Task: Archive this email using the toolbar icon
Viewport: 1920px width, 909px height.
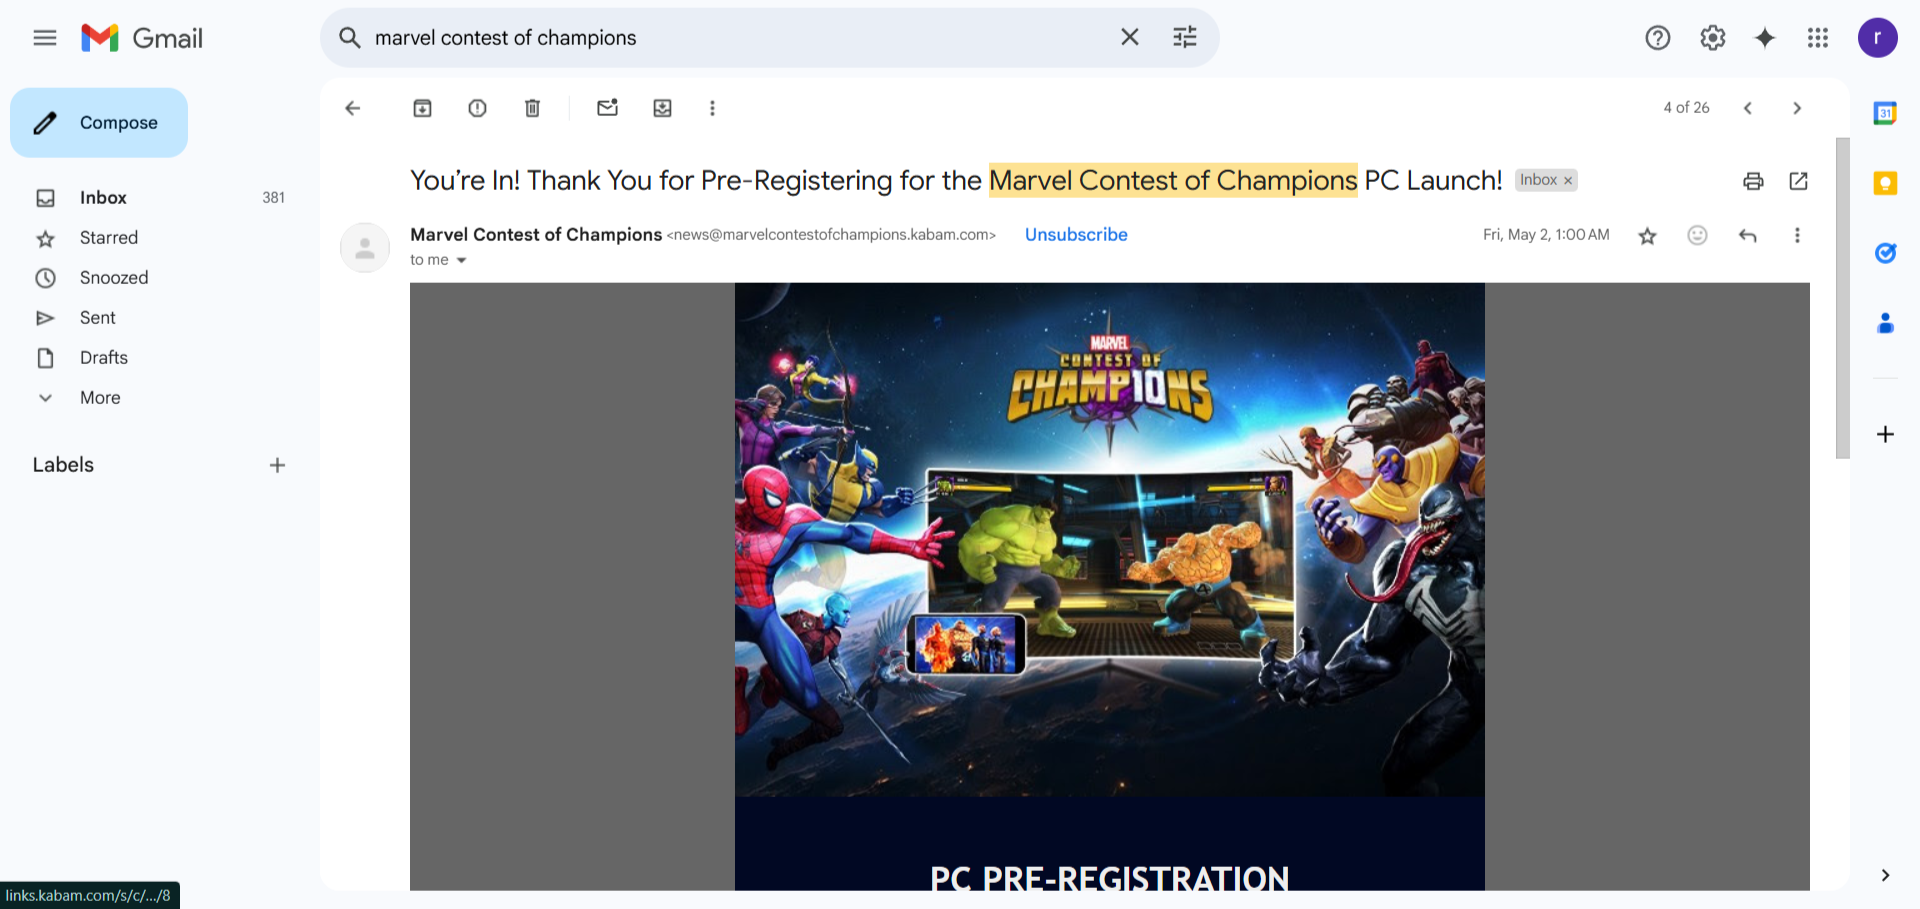Action: pos(422,108)
